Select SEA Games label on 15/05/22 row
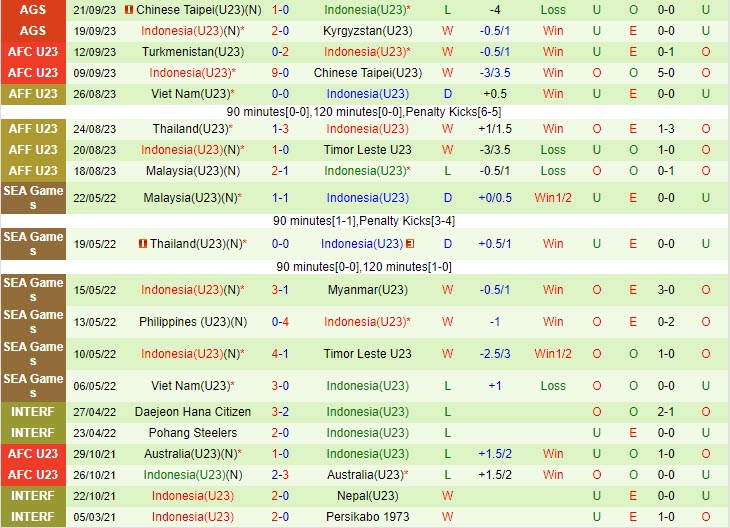Screen dimensions: 730x528 (x=33, y=290)
